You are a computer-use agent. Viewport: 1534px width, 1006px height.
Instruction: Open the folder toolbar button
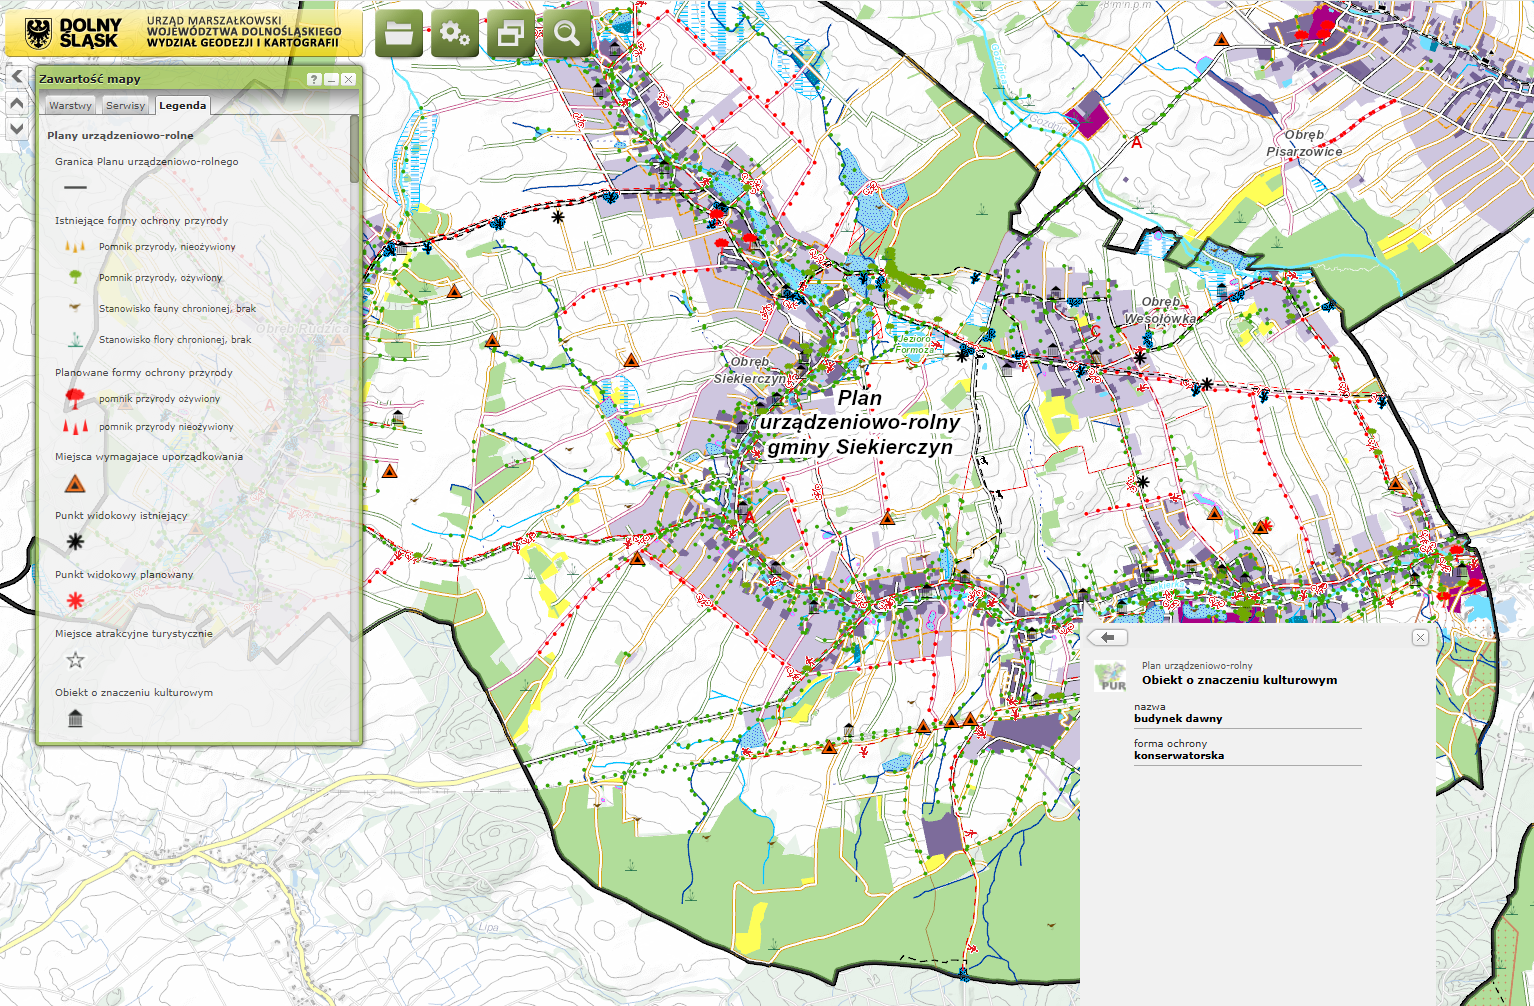tap(399, 34)
